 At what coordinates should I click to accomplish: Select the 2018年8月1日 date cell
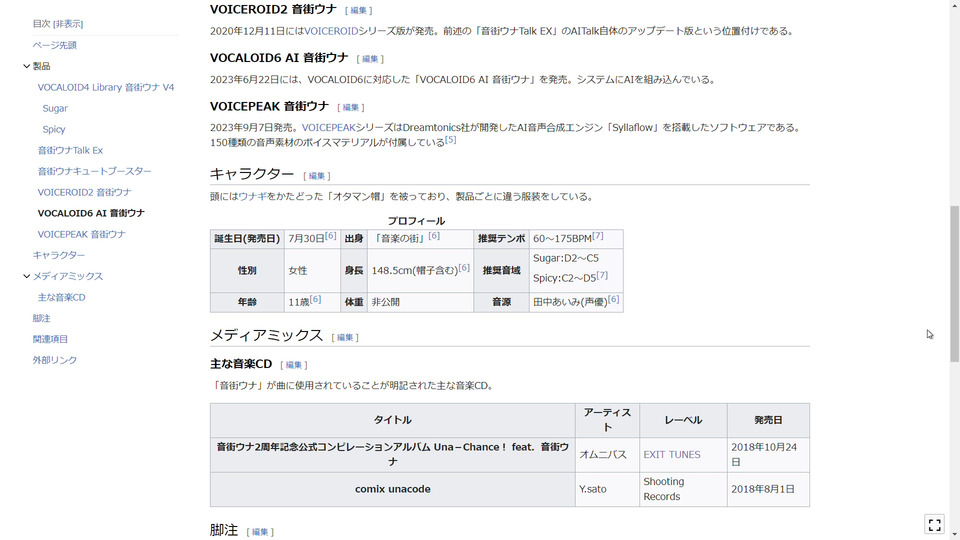coord(768,489)
